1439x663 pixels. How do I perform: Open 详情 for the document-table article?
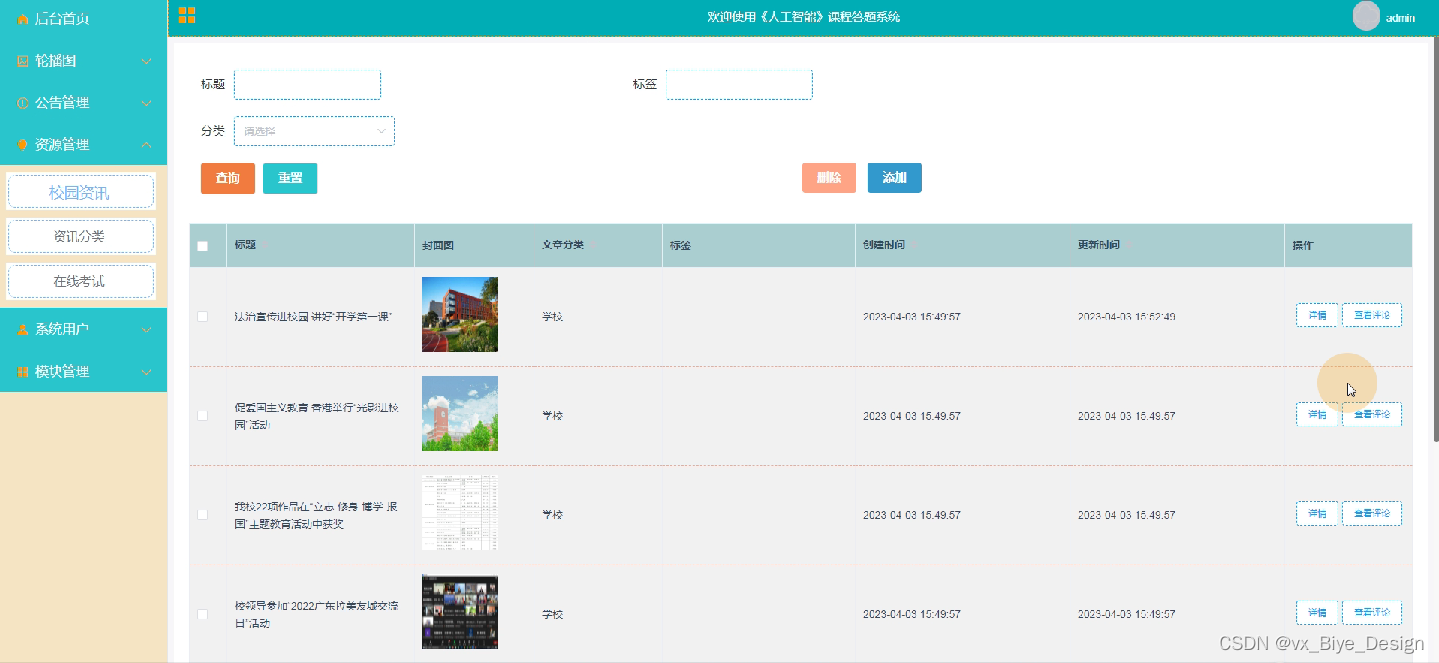(1317, 513)
